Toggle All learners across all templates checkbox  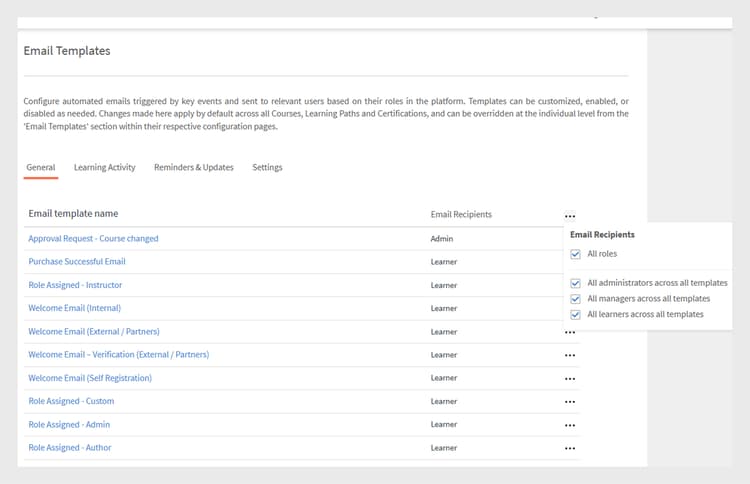[575, 314]
